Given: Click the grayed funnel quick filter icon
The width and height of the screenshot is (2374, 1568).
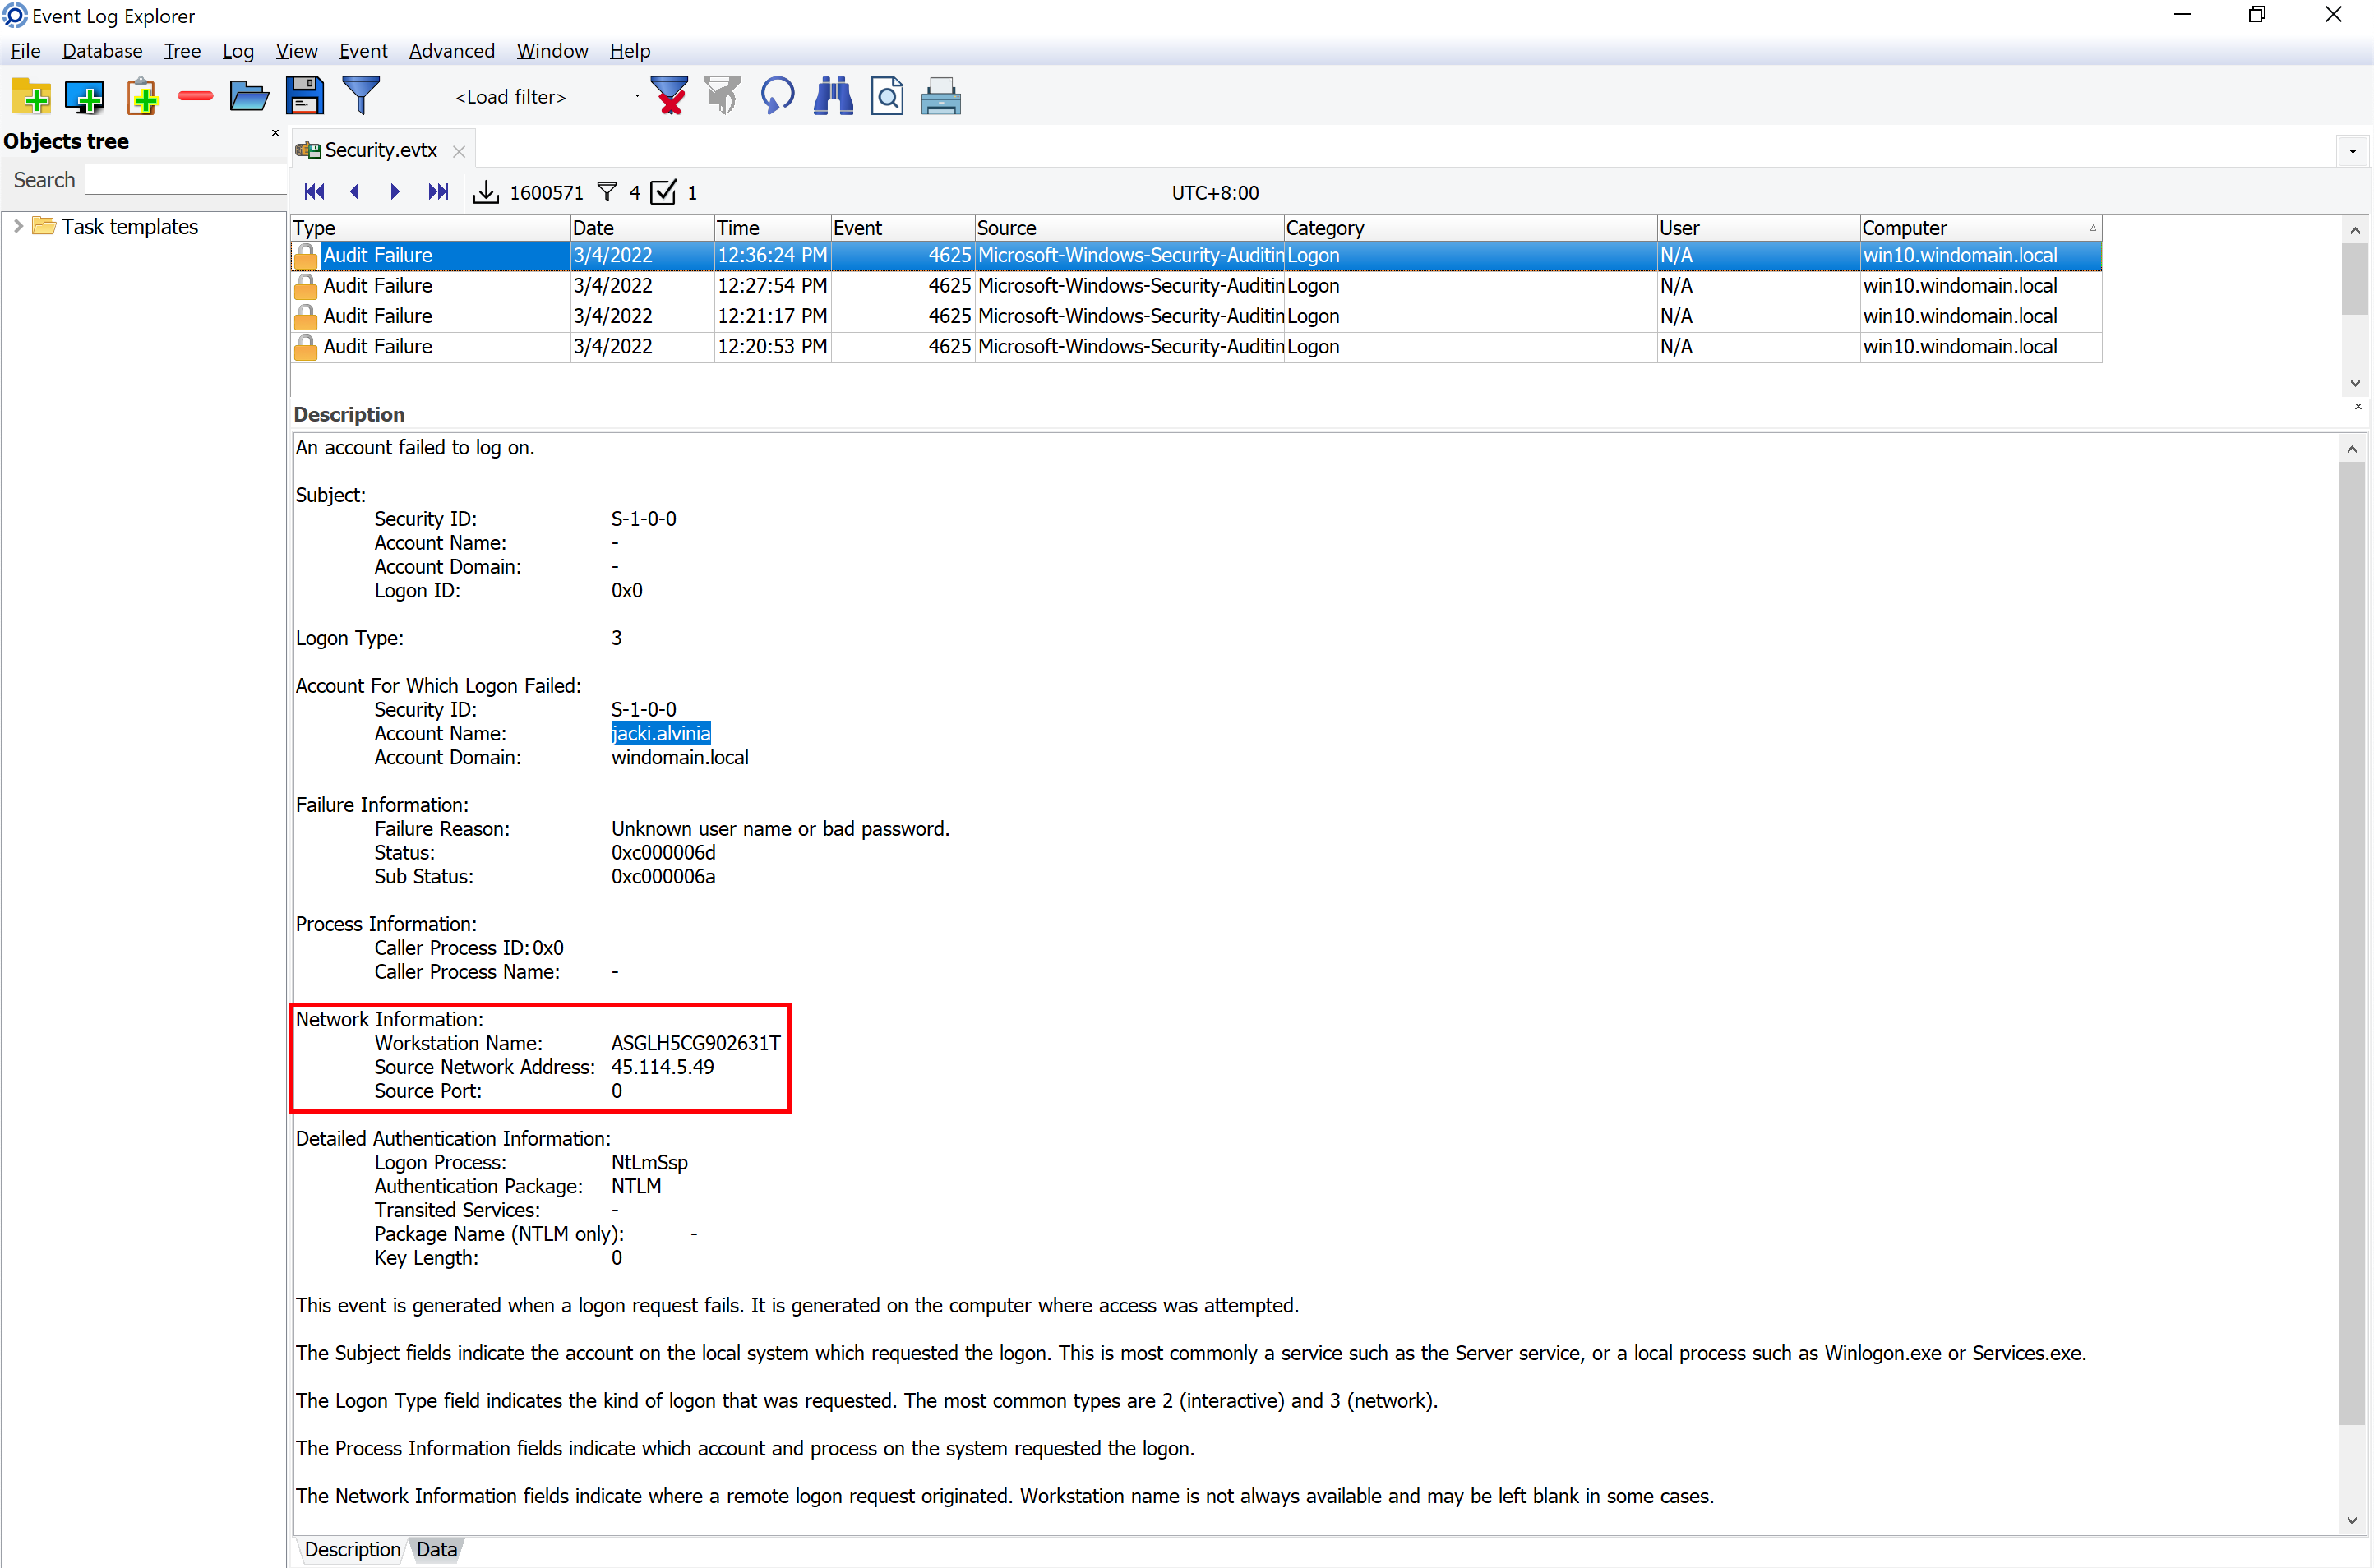Looking at the screenshot, I should [x=723, y=97].
